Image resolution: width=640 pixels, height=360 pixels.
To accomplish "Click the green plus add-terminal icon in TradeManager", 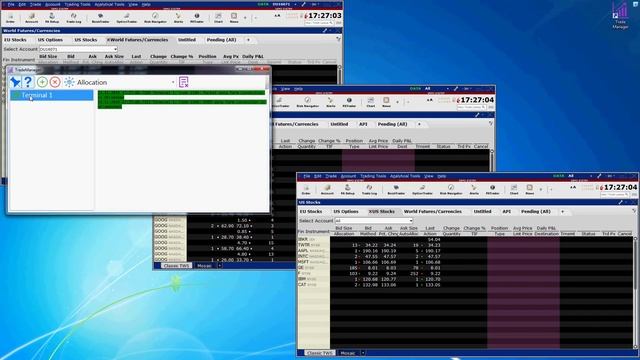I will pyautogui.click(x=42, y=82).
